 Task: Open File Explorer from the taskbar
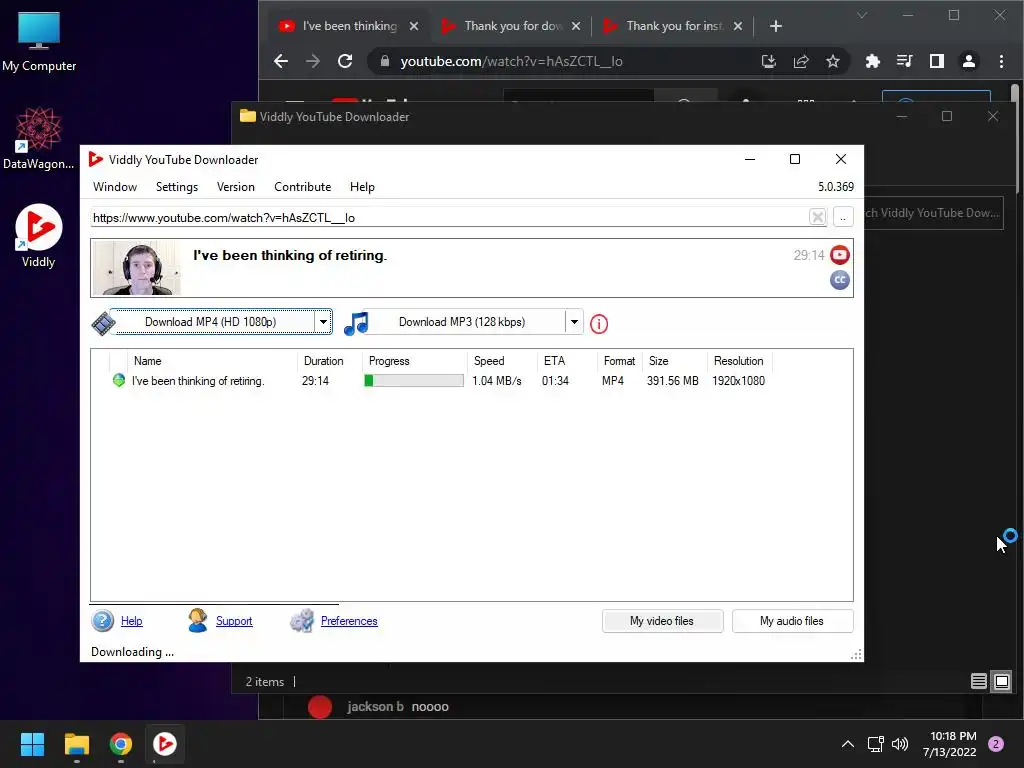click(76, 744)
